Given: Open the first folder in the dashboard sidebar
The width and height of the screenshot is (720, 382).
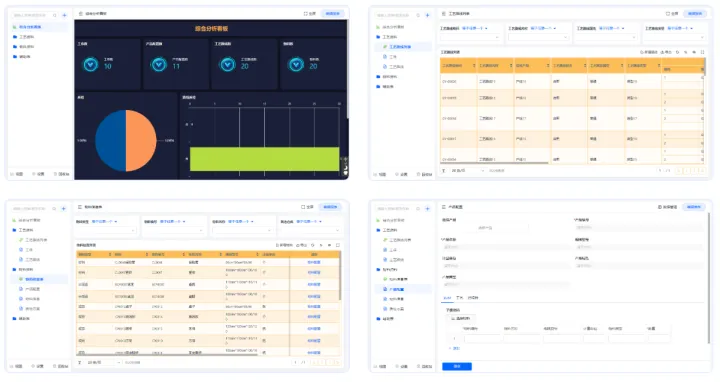Looking at the screenshot, I should pos(24,37).
